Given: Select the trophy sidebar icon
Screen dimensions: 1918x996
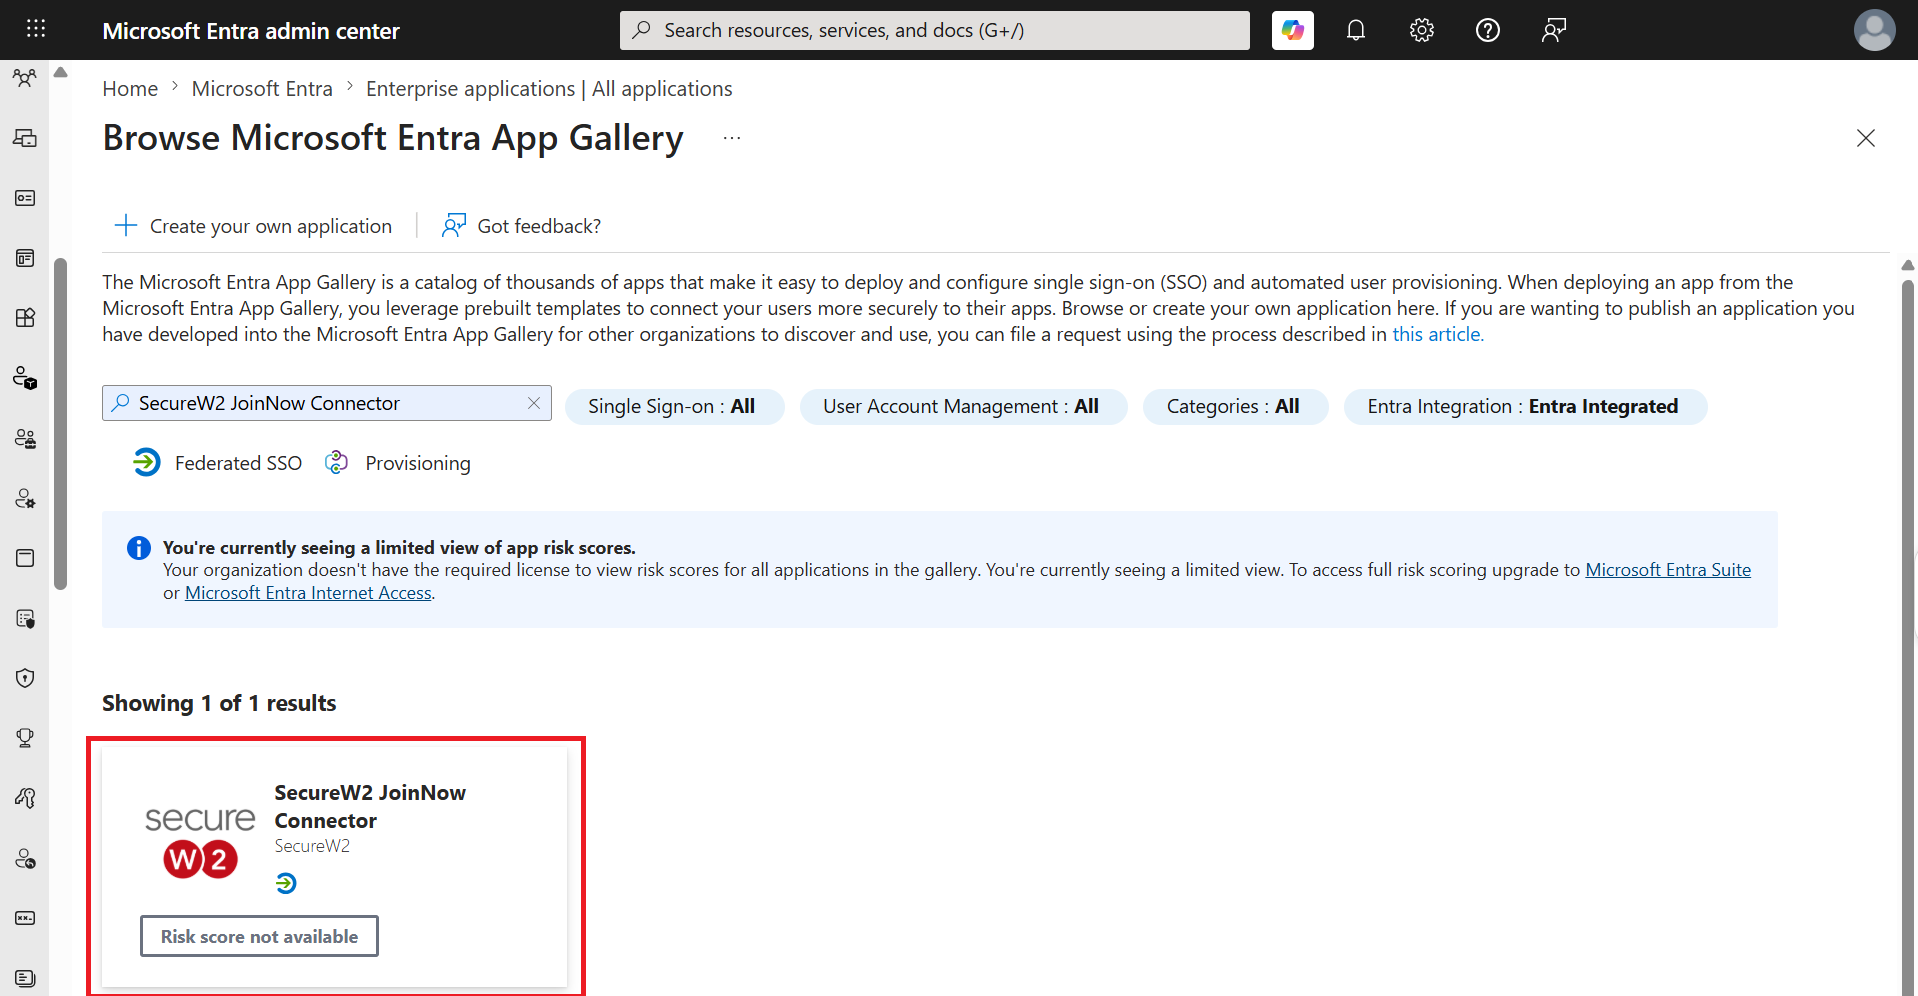Looking at the screenshot, I should tap(25, 738).
